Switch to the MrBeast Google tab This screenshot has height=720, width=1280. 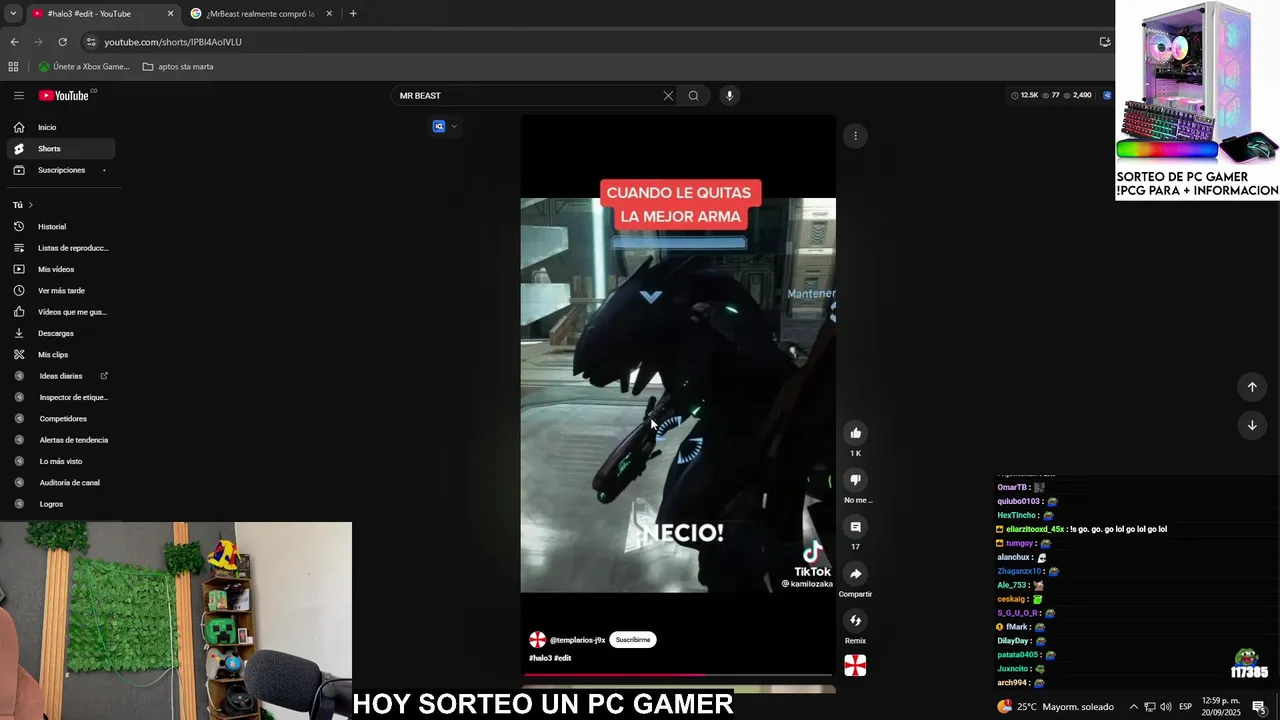[261, 14]
